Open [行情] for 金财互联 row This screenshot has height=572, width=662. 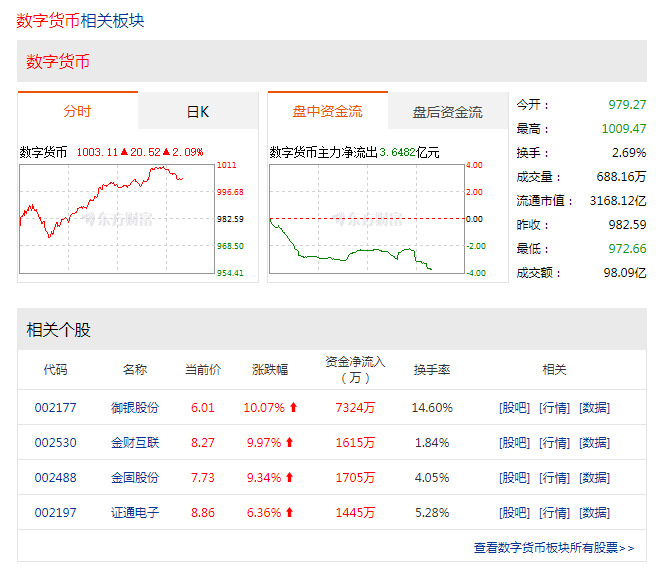(554, 443)
